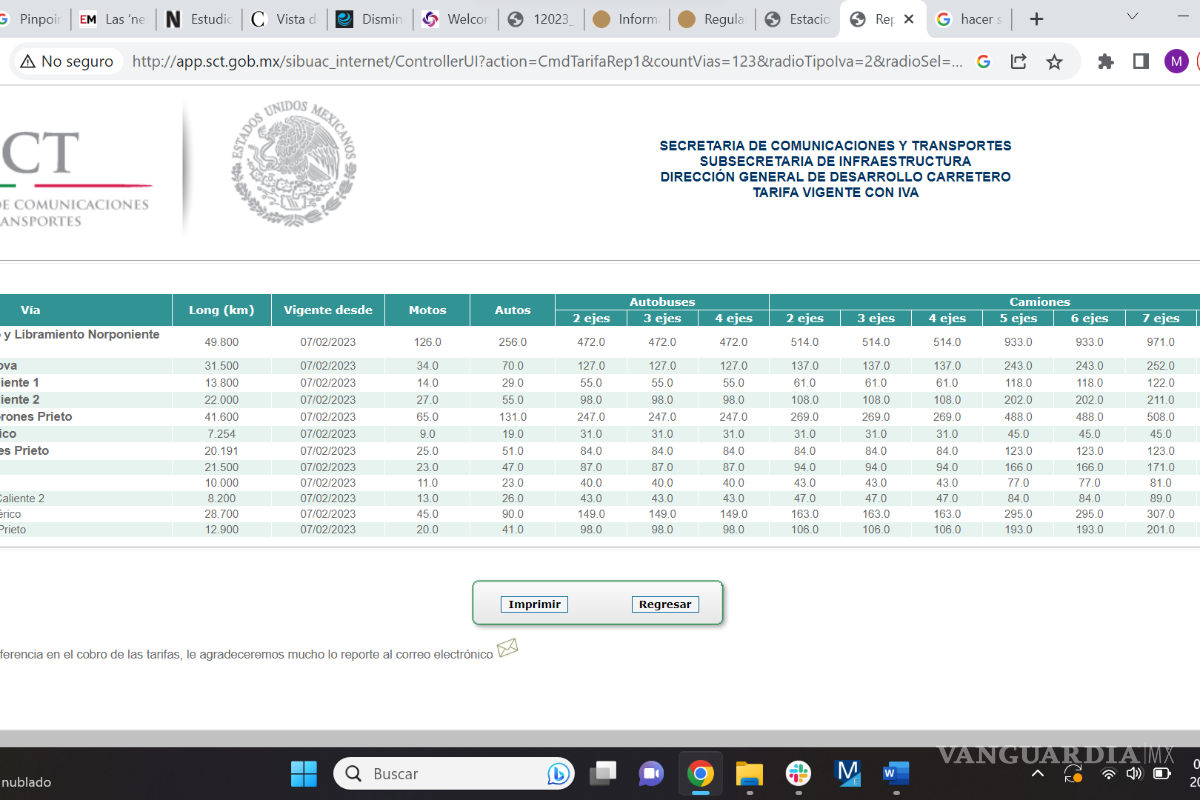
Task: Open the Chrome extensions puzzle icon
Action: (1106, 62)
